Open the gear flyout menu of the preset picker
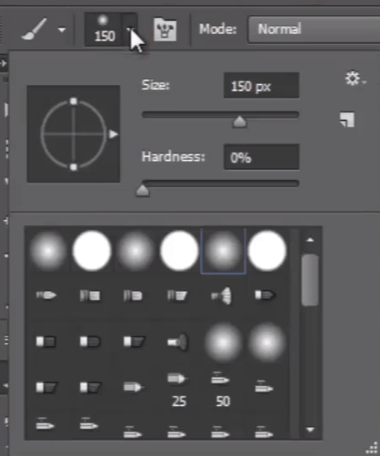380x456 pixels. pyautogui.click(x=354, y=79)
